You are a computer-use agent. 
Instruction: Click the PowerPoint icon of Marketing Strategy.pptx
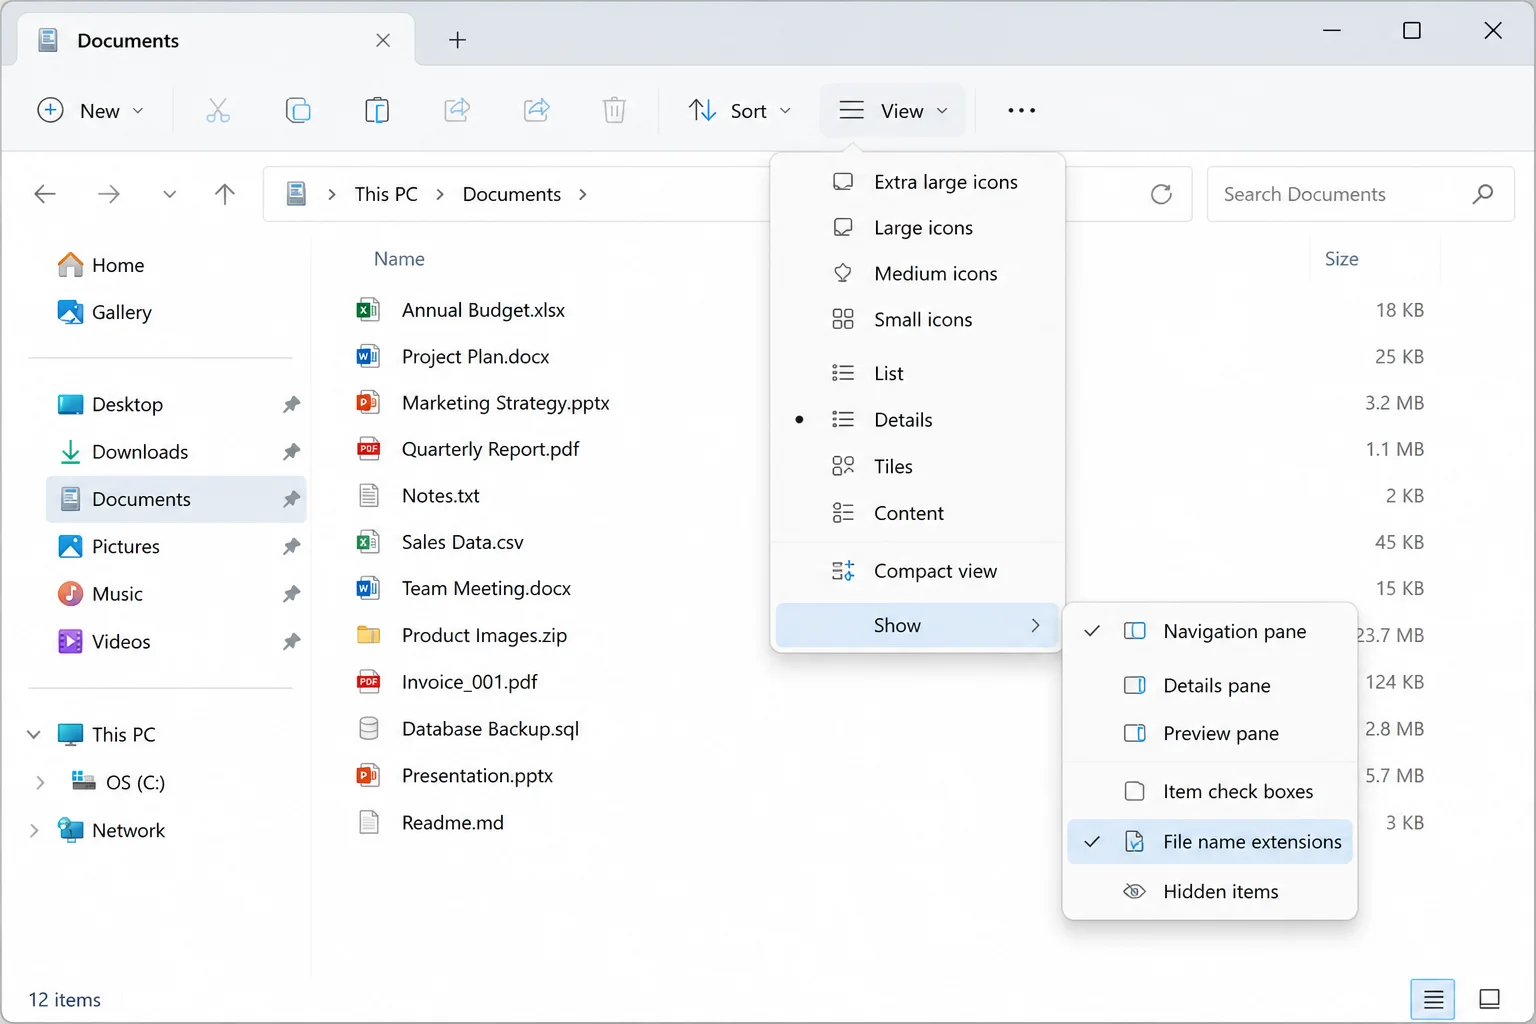368,403
